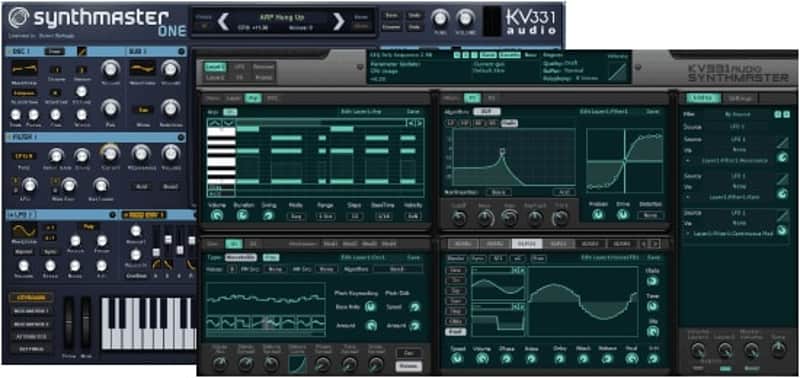The image size is (800, 378).
Task: Select LP filter type button
Action: tap(451, 123)
